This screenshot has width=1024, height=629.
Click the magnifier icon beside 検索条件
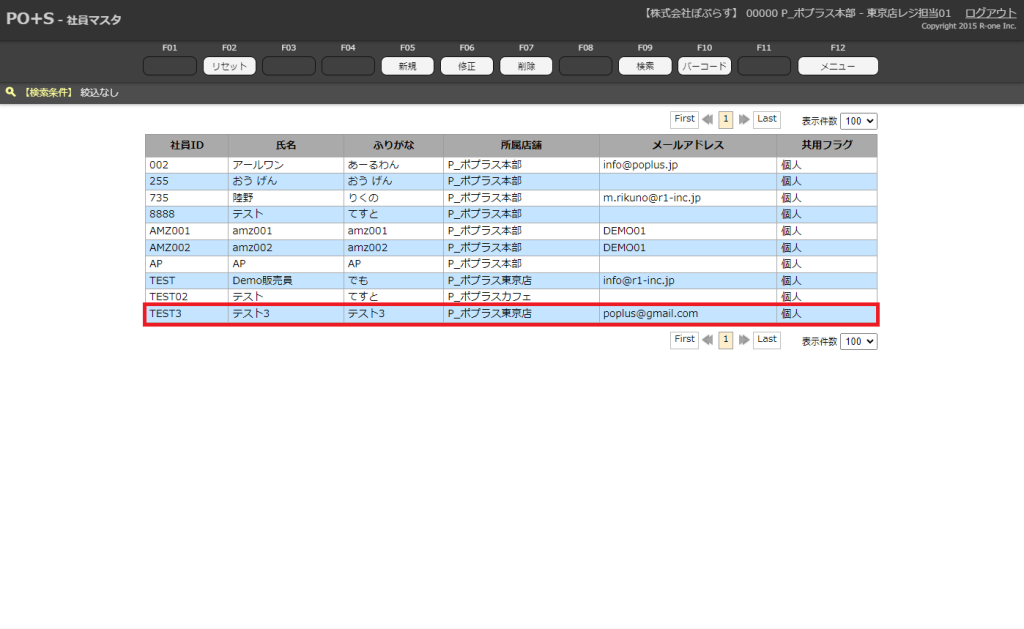point(10,92)
